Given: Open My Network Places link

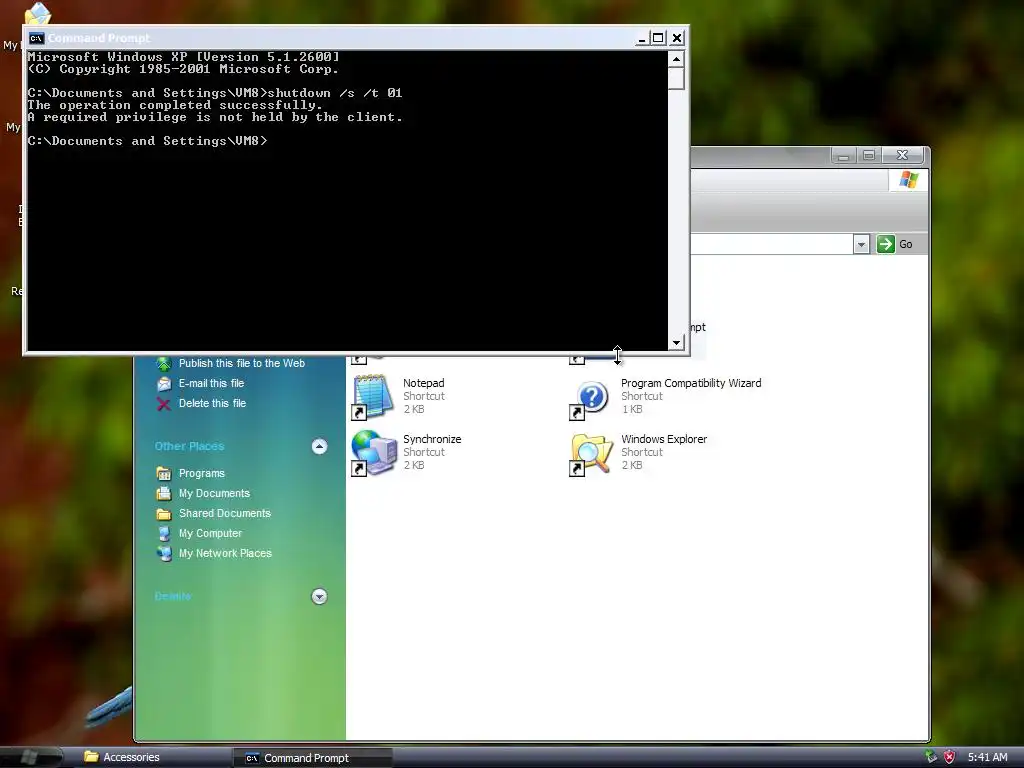Looking at the screenshot, I should point(225,553).
